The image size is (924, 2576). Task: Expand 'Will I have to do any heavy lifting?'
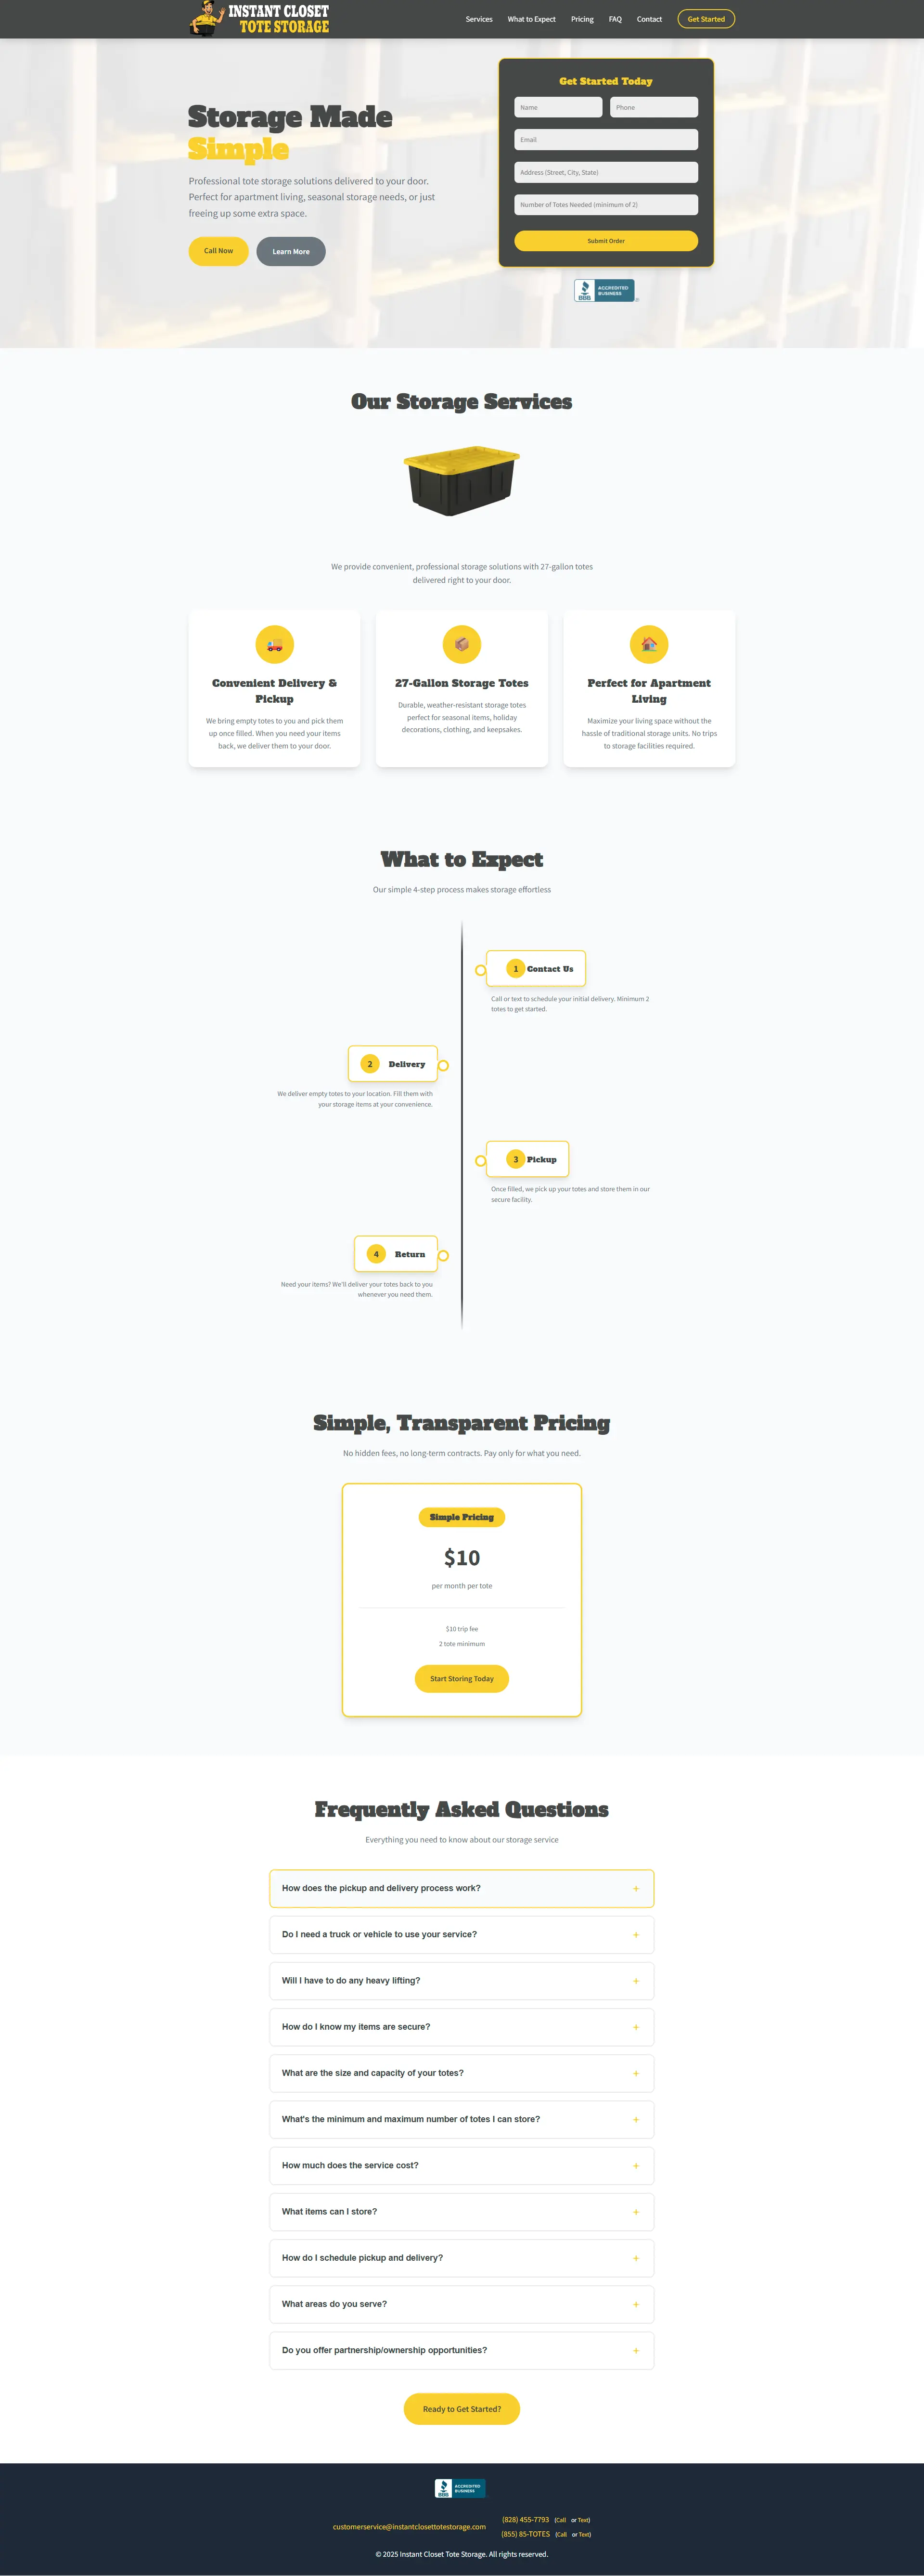[462, 1980]
